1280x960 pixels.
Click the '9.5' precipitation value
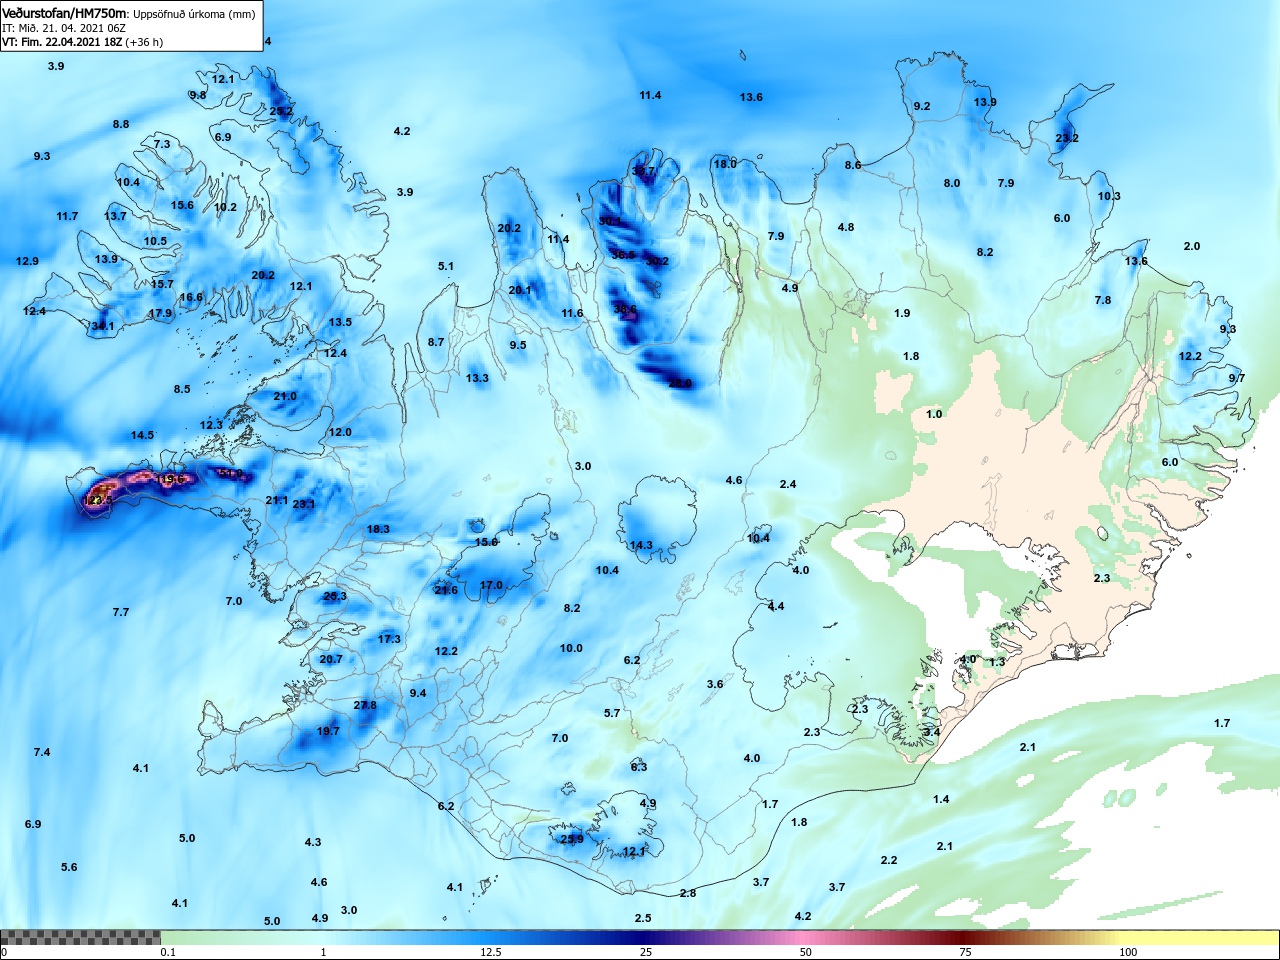click(x=518, y=345)
